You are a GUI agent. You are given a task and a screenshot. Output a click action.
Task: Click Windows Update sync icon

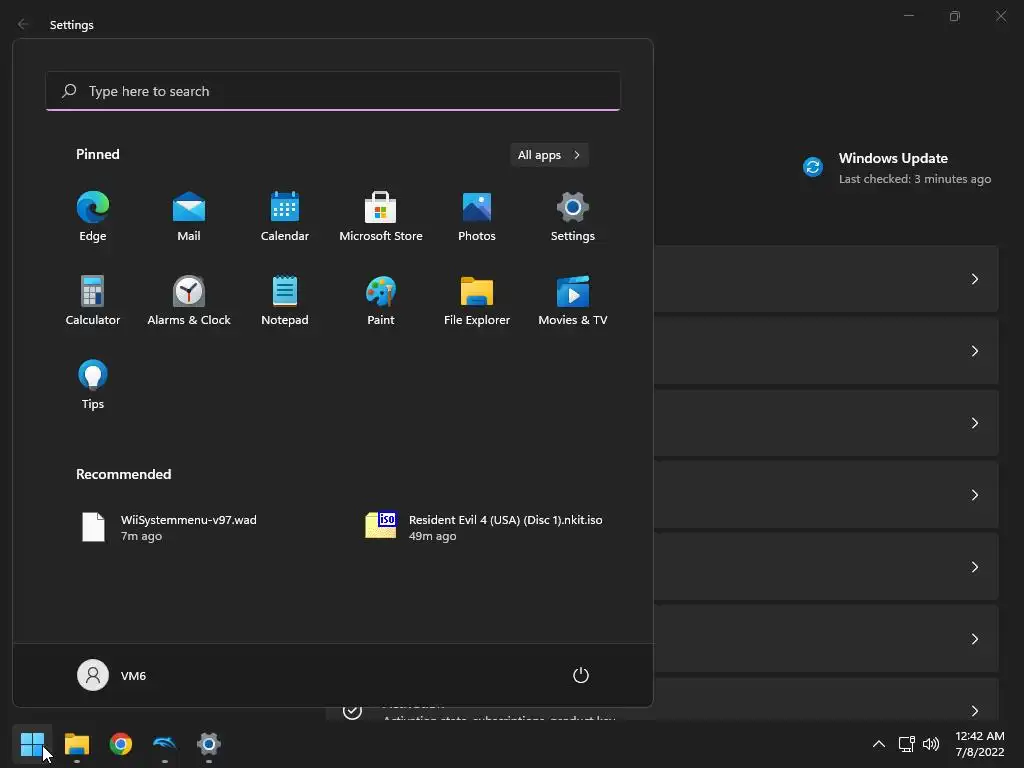tap(813, 167)
